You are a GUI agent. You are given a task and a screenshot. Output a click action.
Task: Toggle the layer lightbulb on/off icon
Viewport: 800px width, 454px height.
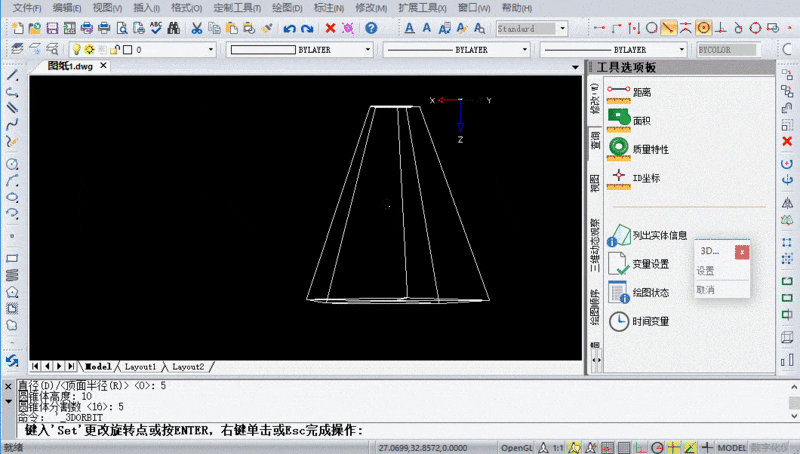tap(75, 48)
